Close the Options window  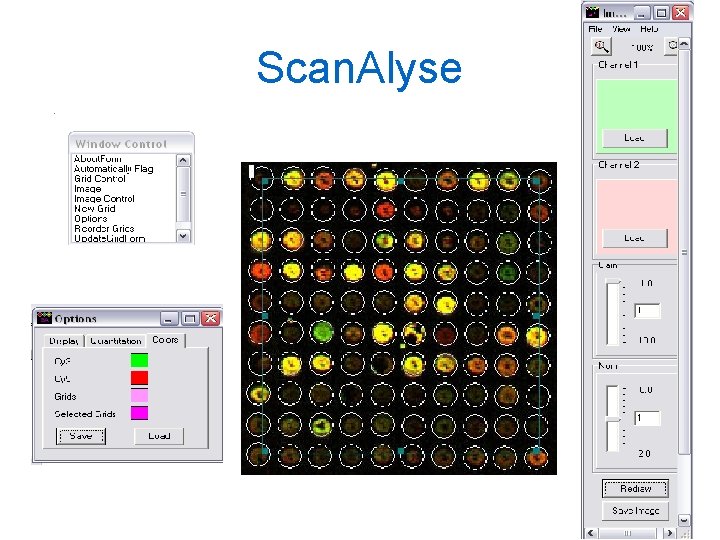pos(211,318)
